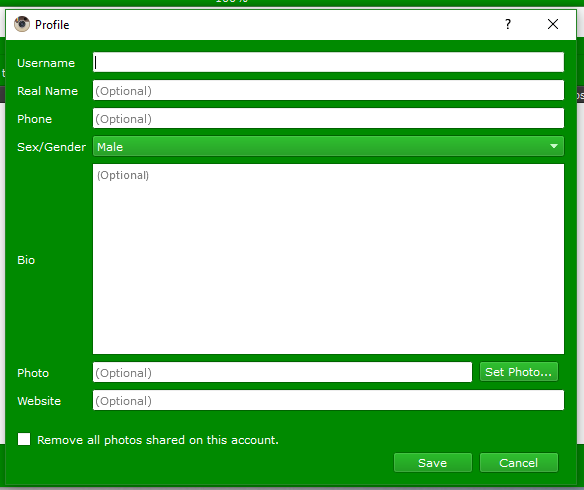Close the Profile dialog with the X
This screenshot has height=490, width=584.
[x=553, y=24]
